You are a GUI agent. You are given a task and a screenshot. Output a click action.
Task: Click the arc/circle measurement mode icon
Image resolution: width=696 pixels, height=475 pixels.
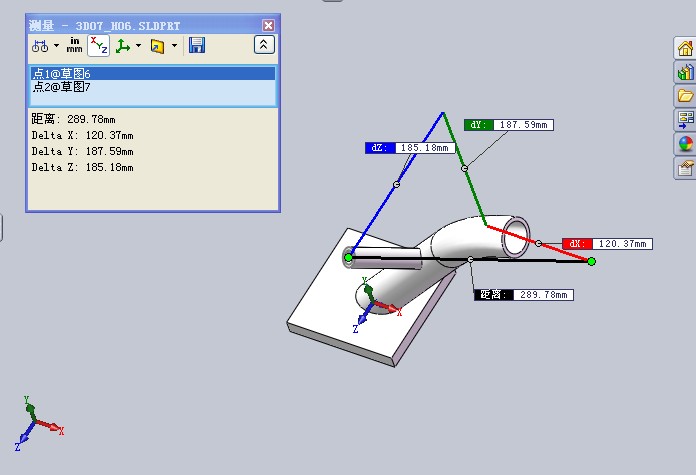(40, 45)
